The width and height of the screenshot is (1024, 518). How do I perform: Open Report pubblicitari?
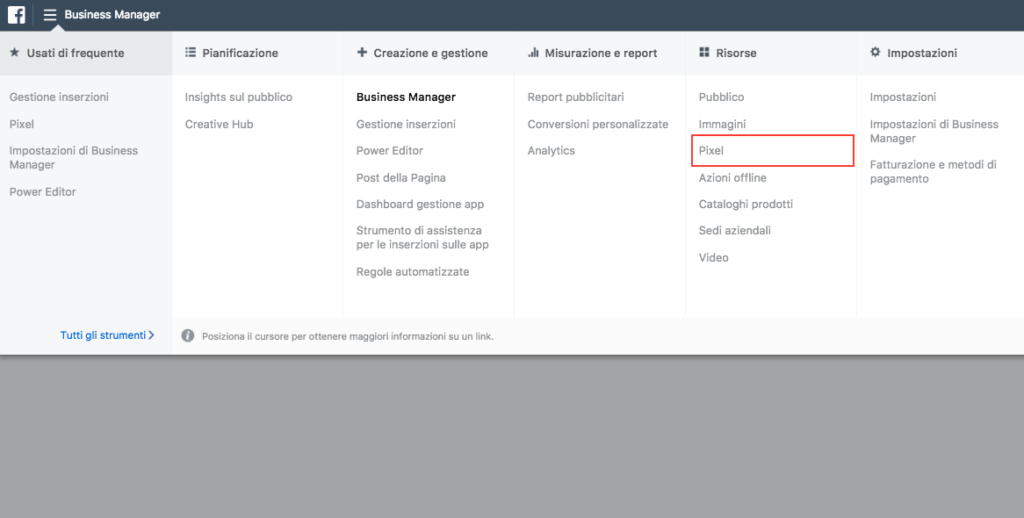tap(575, 97)
